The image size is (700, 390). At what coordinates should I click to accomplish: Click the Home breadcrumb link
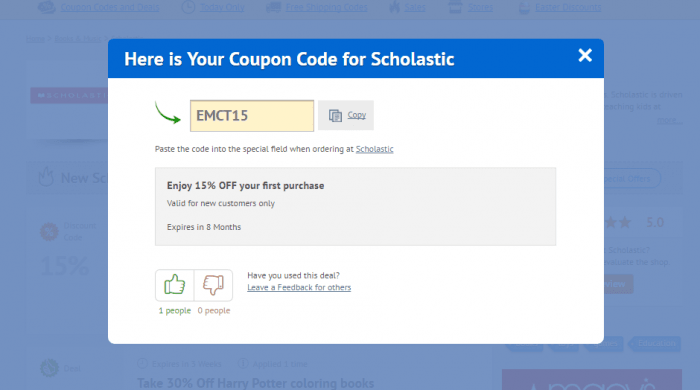pos(35,39)
